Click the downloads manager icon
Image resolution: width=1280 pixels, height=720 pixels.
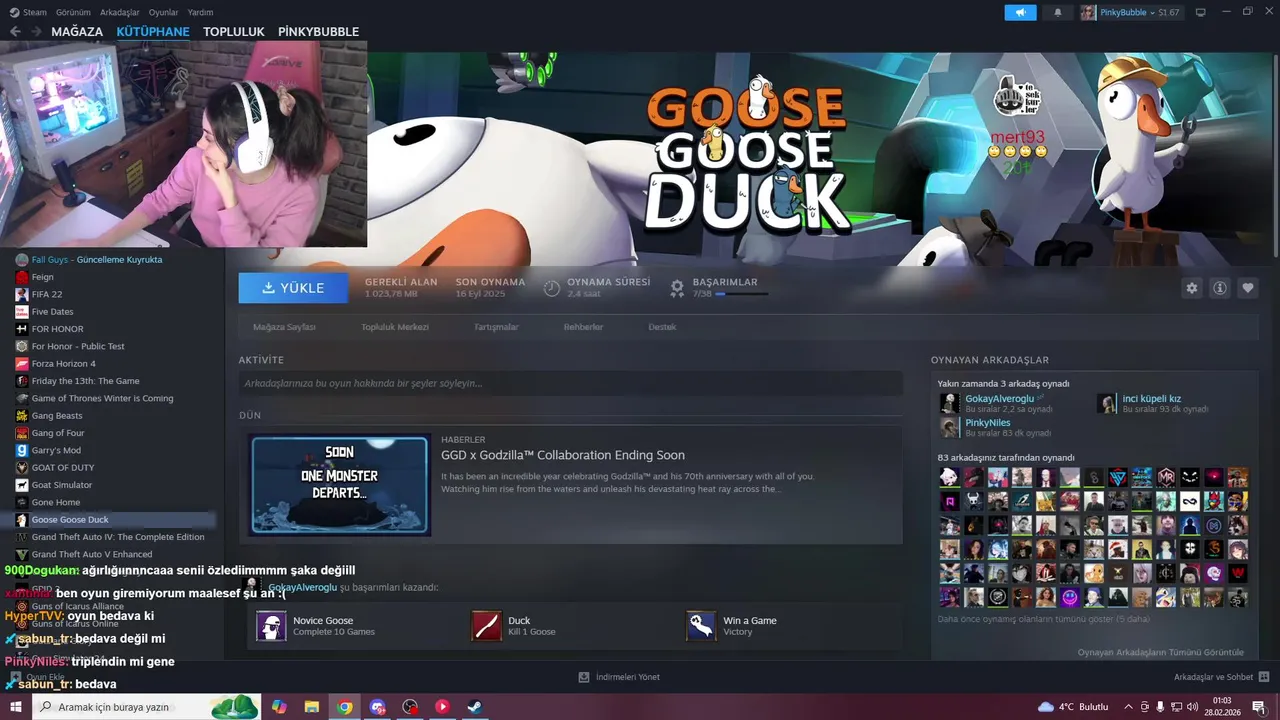point(584,677)
